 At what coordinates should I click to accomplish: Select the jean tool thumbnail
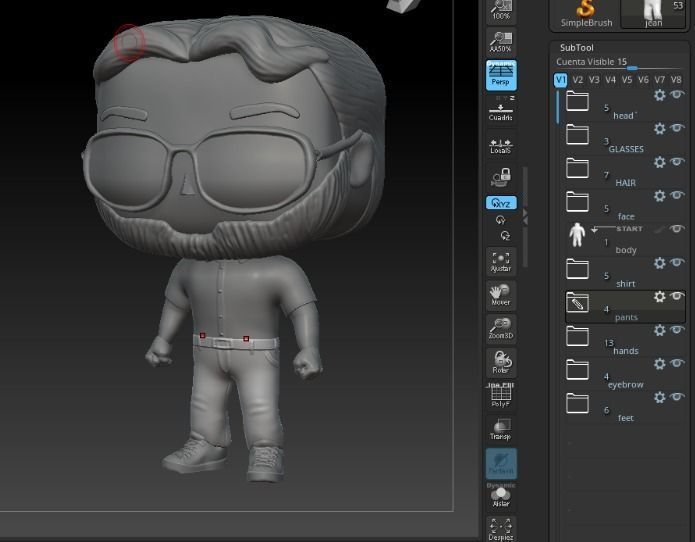(653, 14)
